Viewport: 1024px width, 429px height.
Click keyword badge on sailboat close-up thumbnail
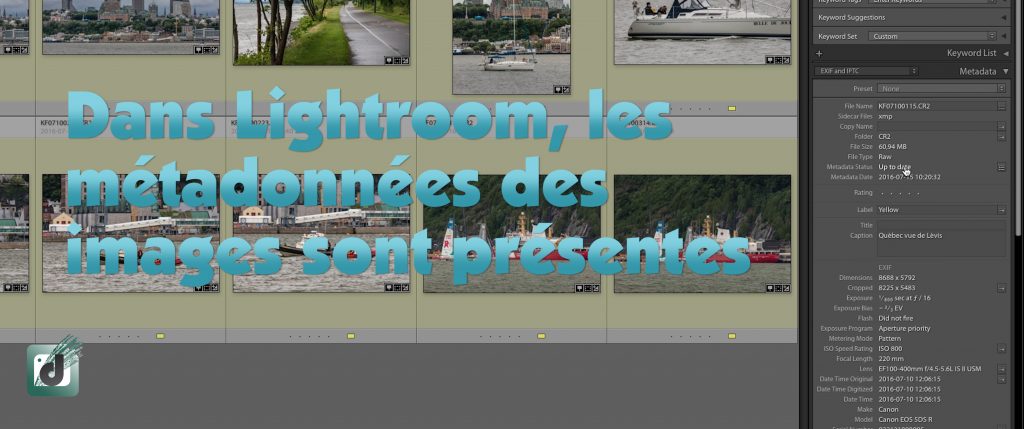click(770, 59)
